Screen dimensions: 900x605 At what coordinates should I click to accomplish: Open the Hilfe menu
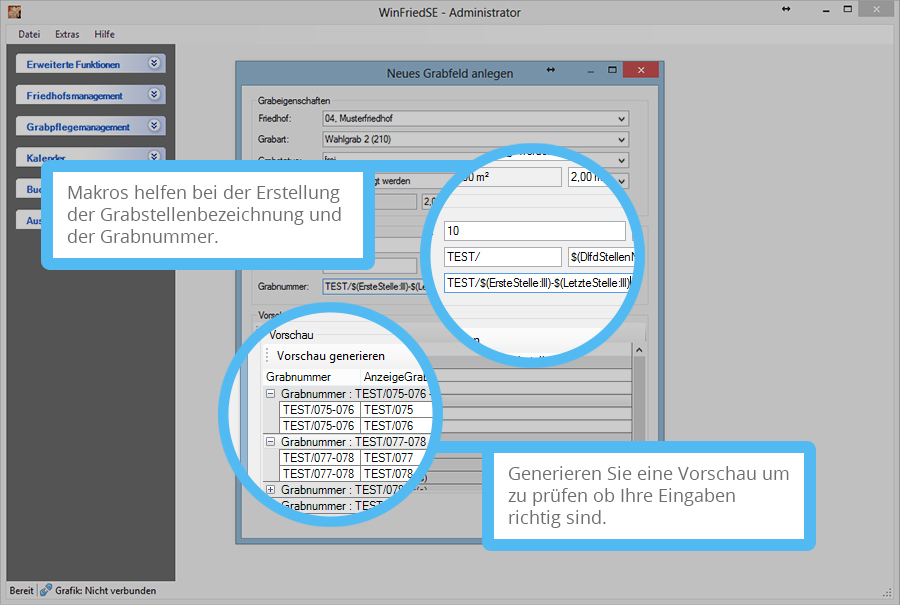[x=104, y=34]
